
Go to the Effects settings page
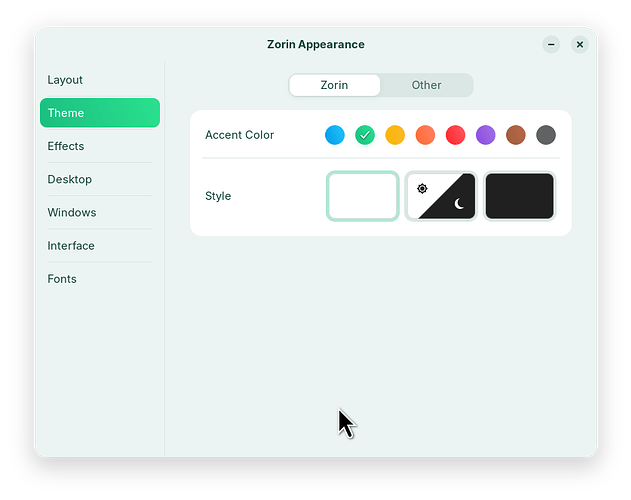coord(100,146)
